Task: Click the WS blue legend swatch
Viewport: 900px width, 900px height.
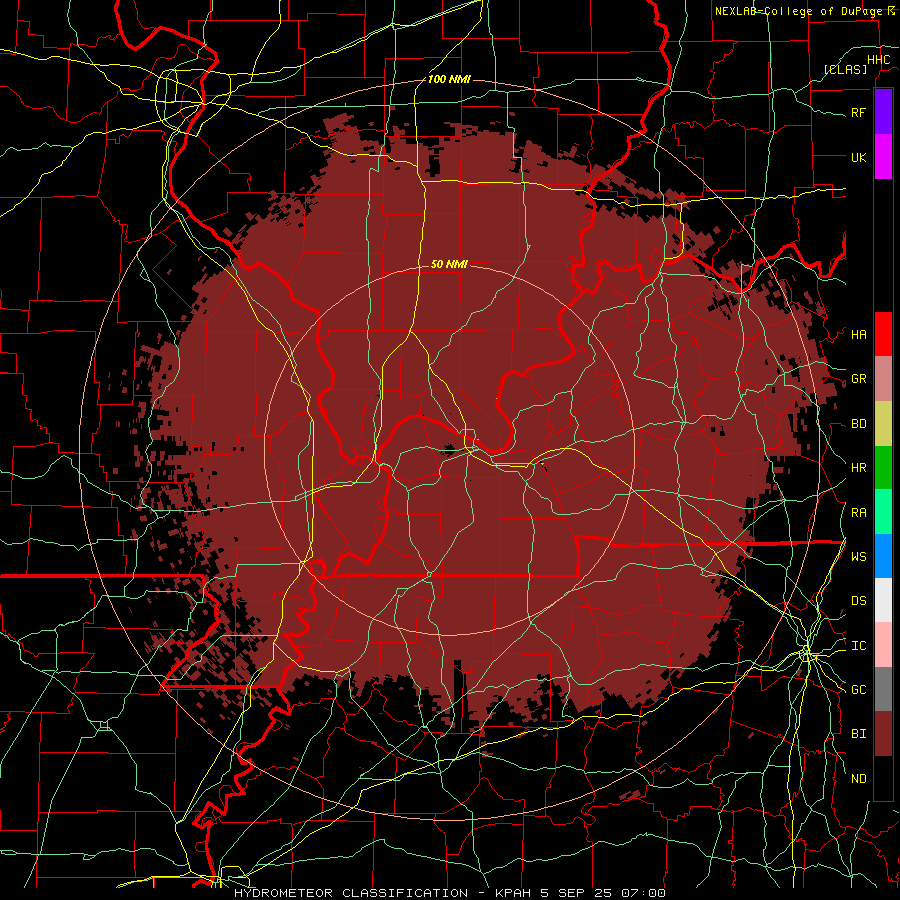Action: point(883,556)
